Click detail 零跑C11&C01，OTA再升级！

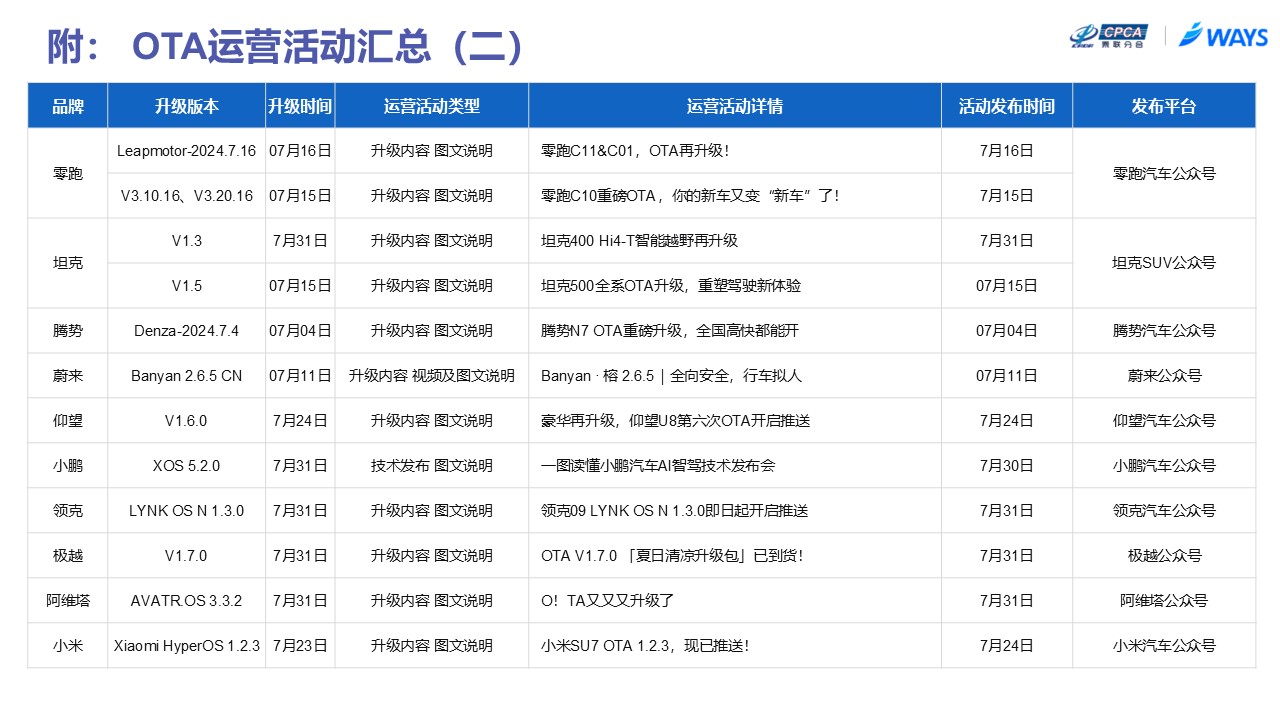635,151
